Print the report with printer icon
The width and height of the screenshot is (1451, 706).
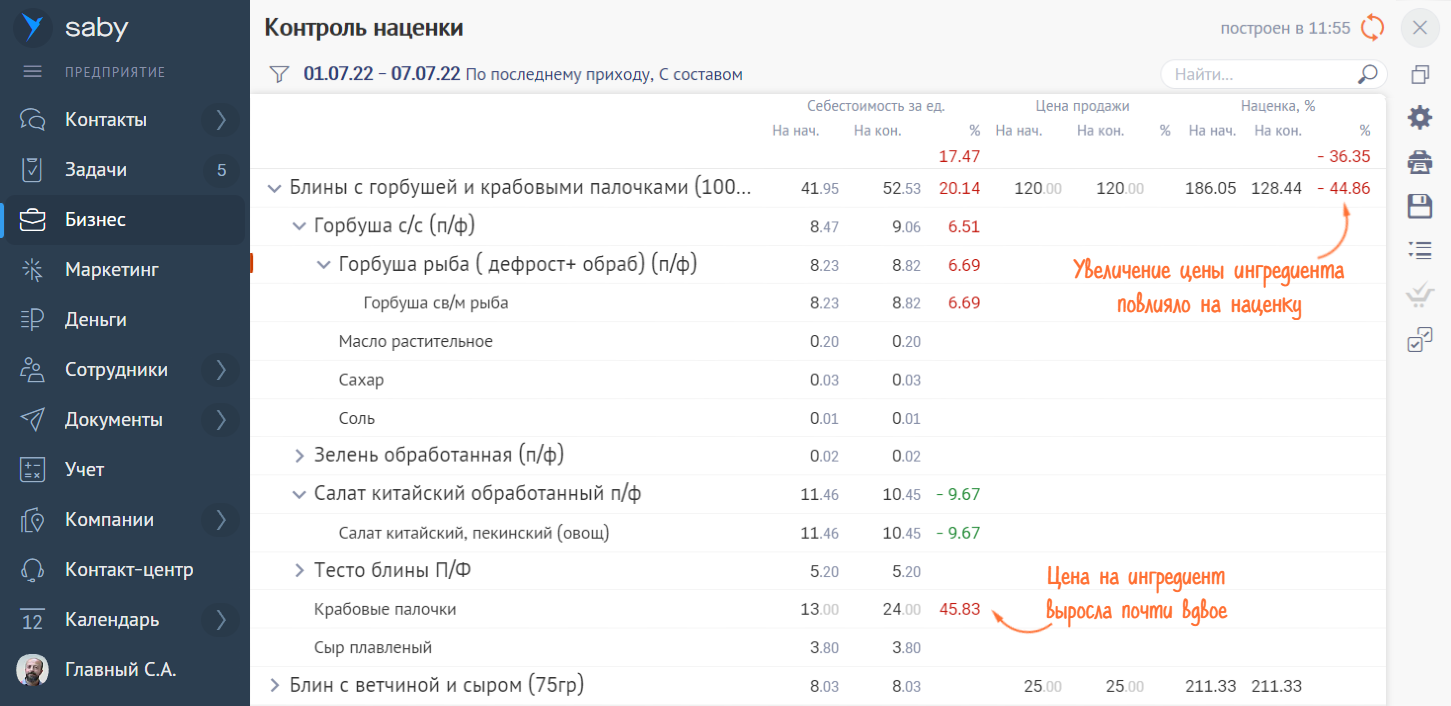tap(1420, 162)
